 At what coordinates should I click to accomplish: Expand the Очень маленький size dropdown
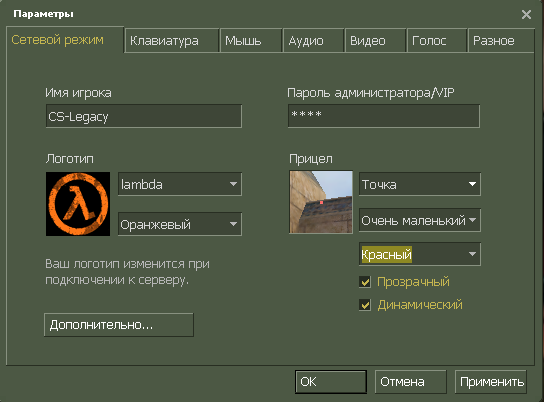(419, 220)
